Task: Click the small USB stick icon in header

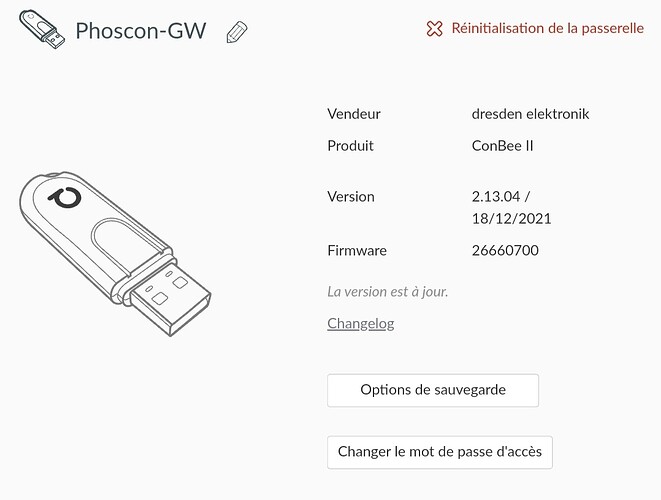Action: point(42,30)
